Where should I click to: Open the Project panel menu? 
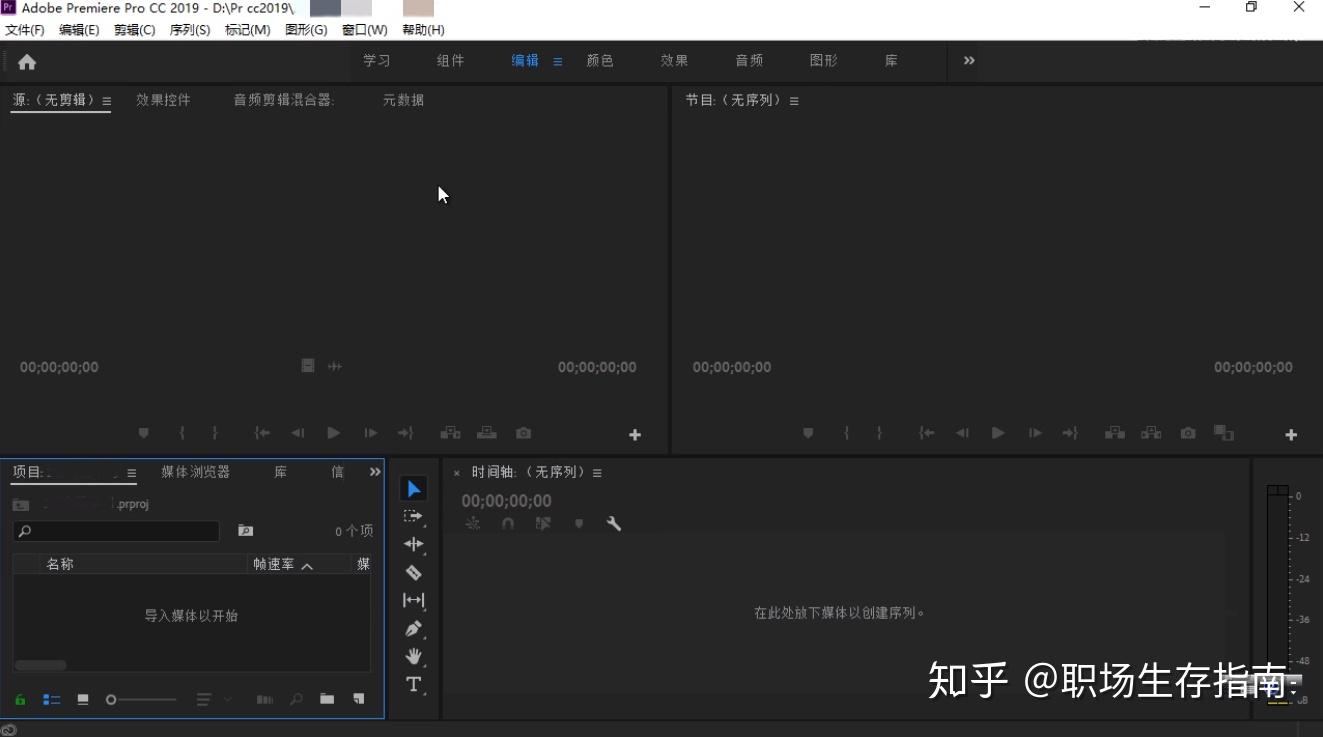coord(131,473)
